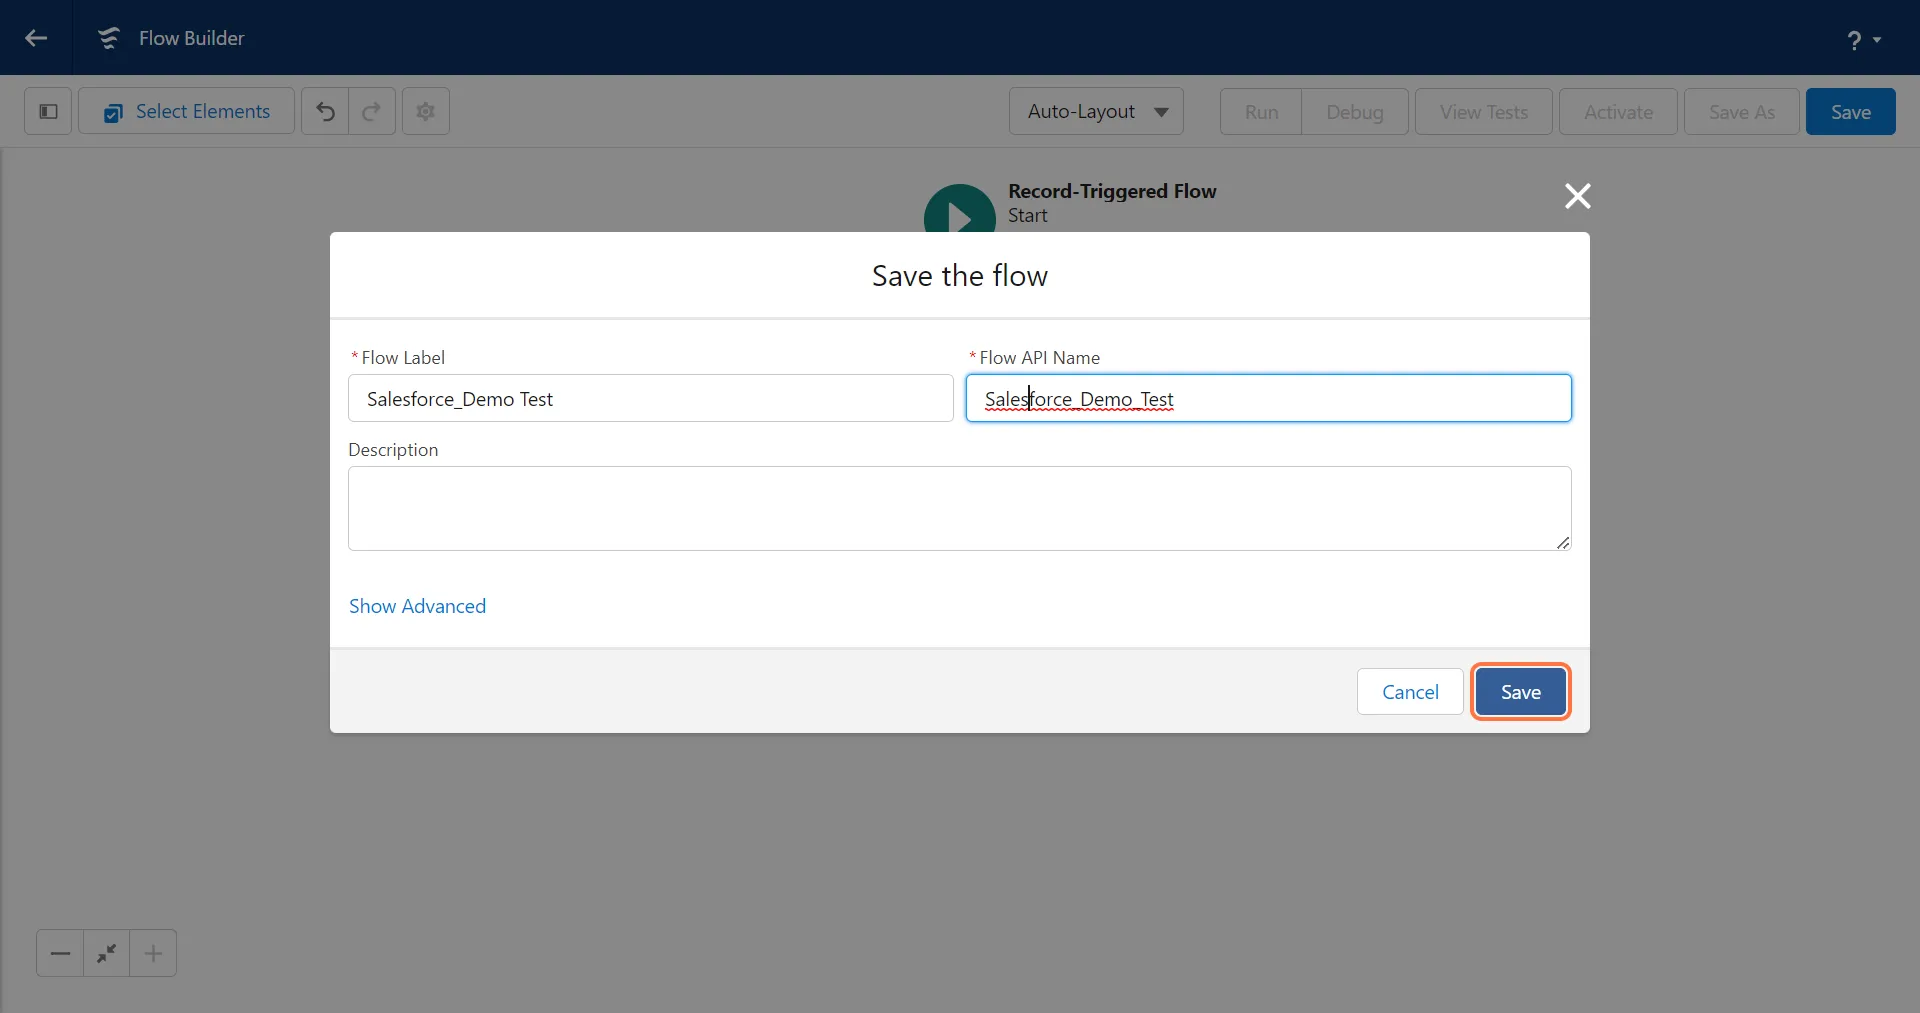The width and height of the screenshot is (1920, 1013).
Task: Click the Record-Triggered Flow start icon
Action: pos(959,211)
